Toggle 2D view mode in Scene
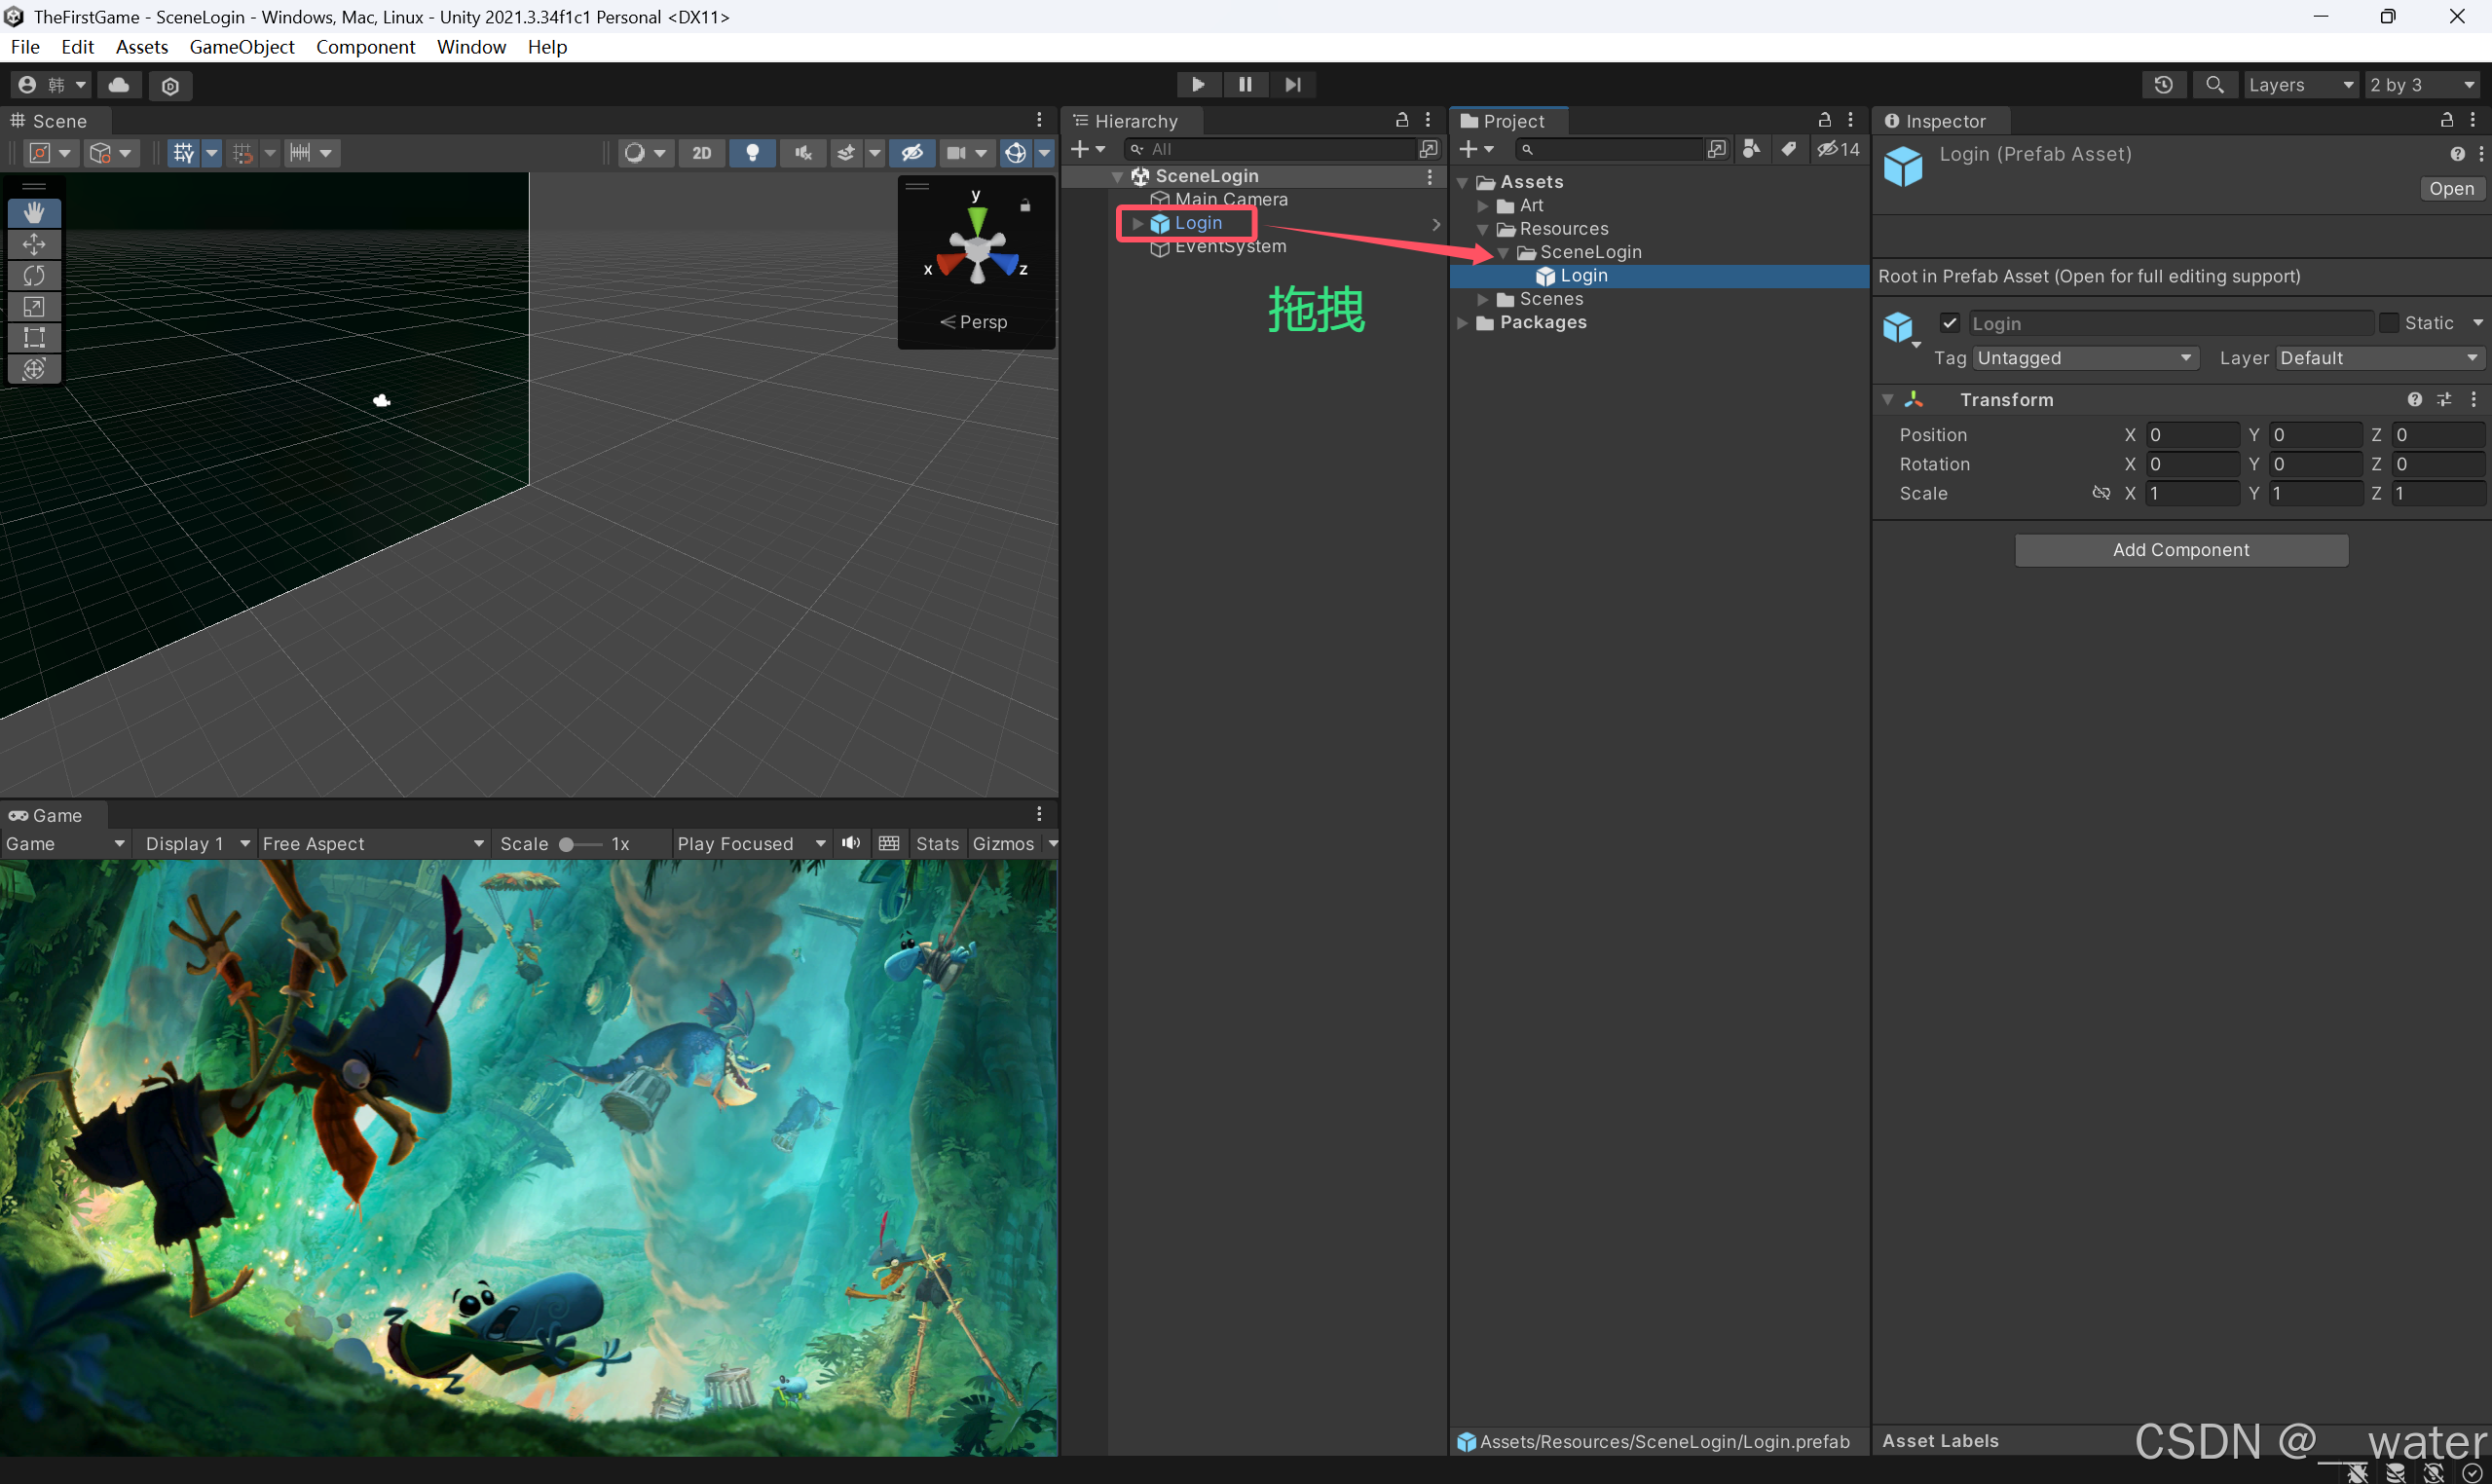This screenshot has height=1484, width=2492. 701,153
